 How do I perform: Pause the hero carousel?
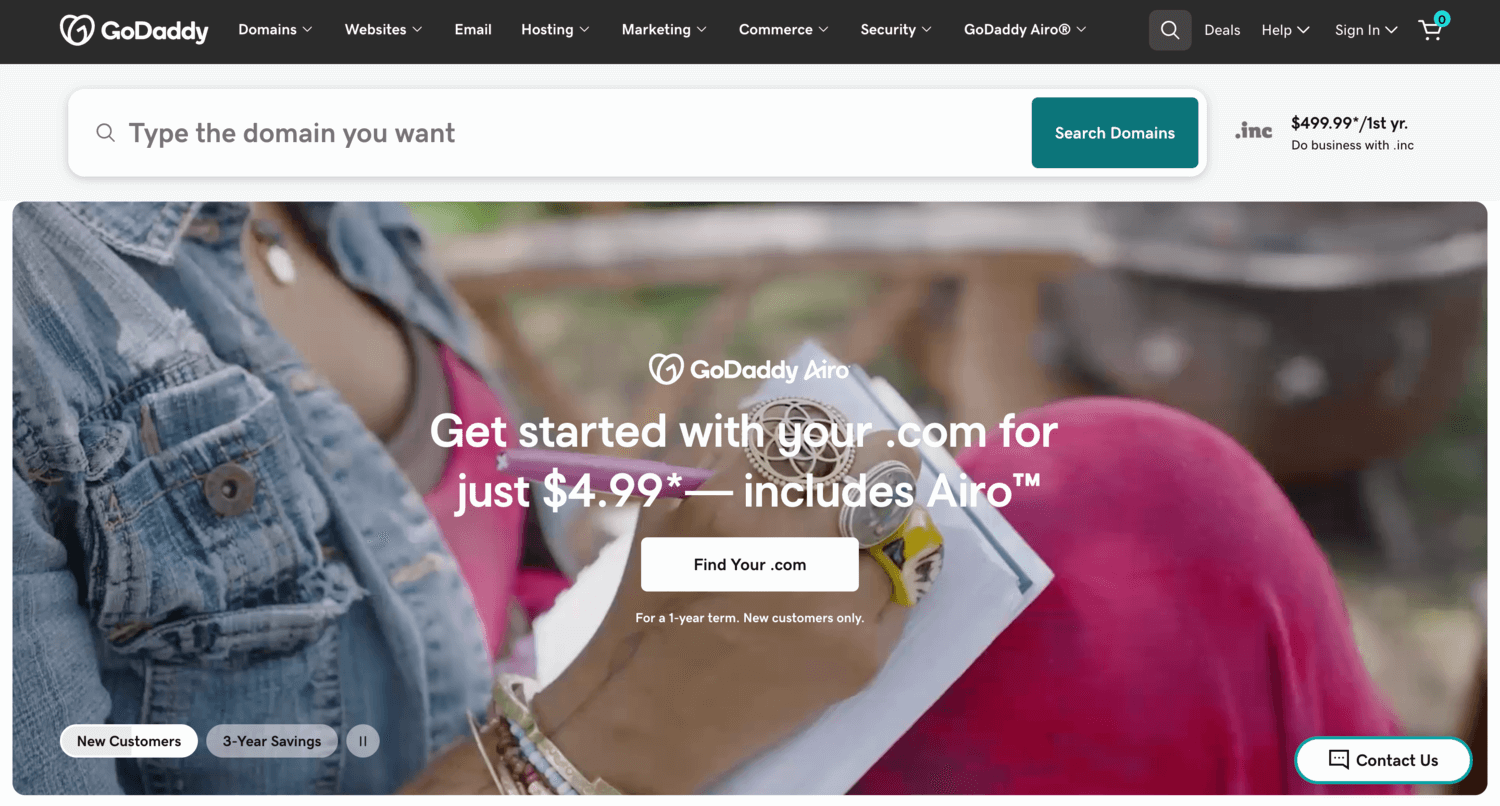tap(363, 741)
